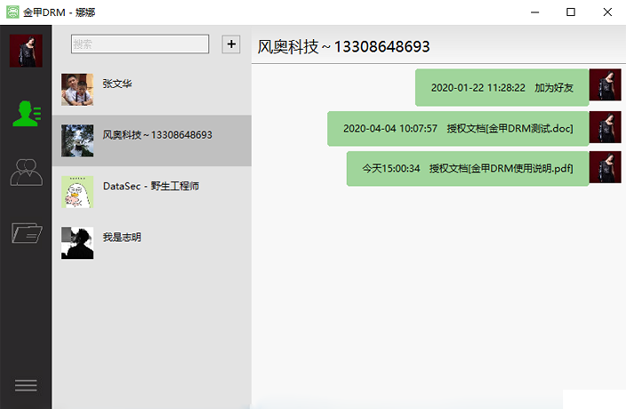This screenshot has width=628, height=409.
Task: Open the chat with 风奥科技~13308648693 from the list
Action: pos(157,134)
